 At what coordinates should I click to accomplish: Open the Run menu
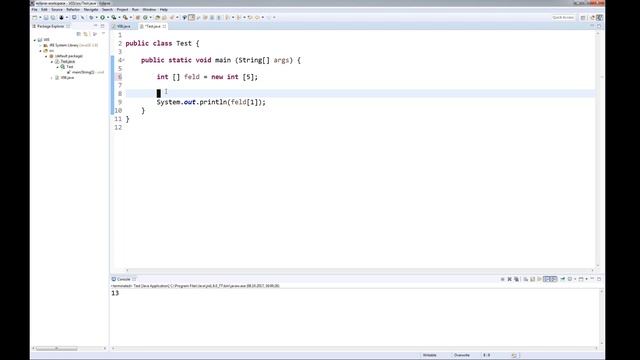click(x=135, y=9)
